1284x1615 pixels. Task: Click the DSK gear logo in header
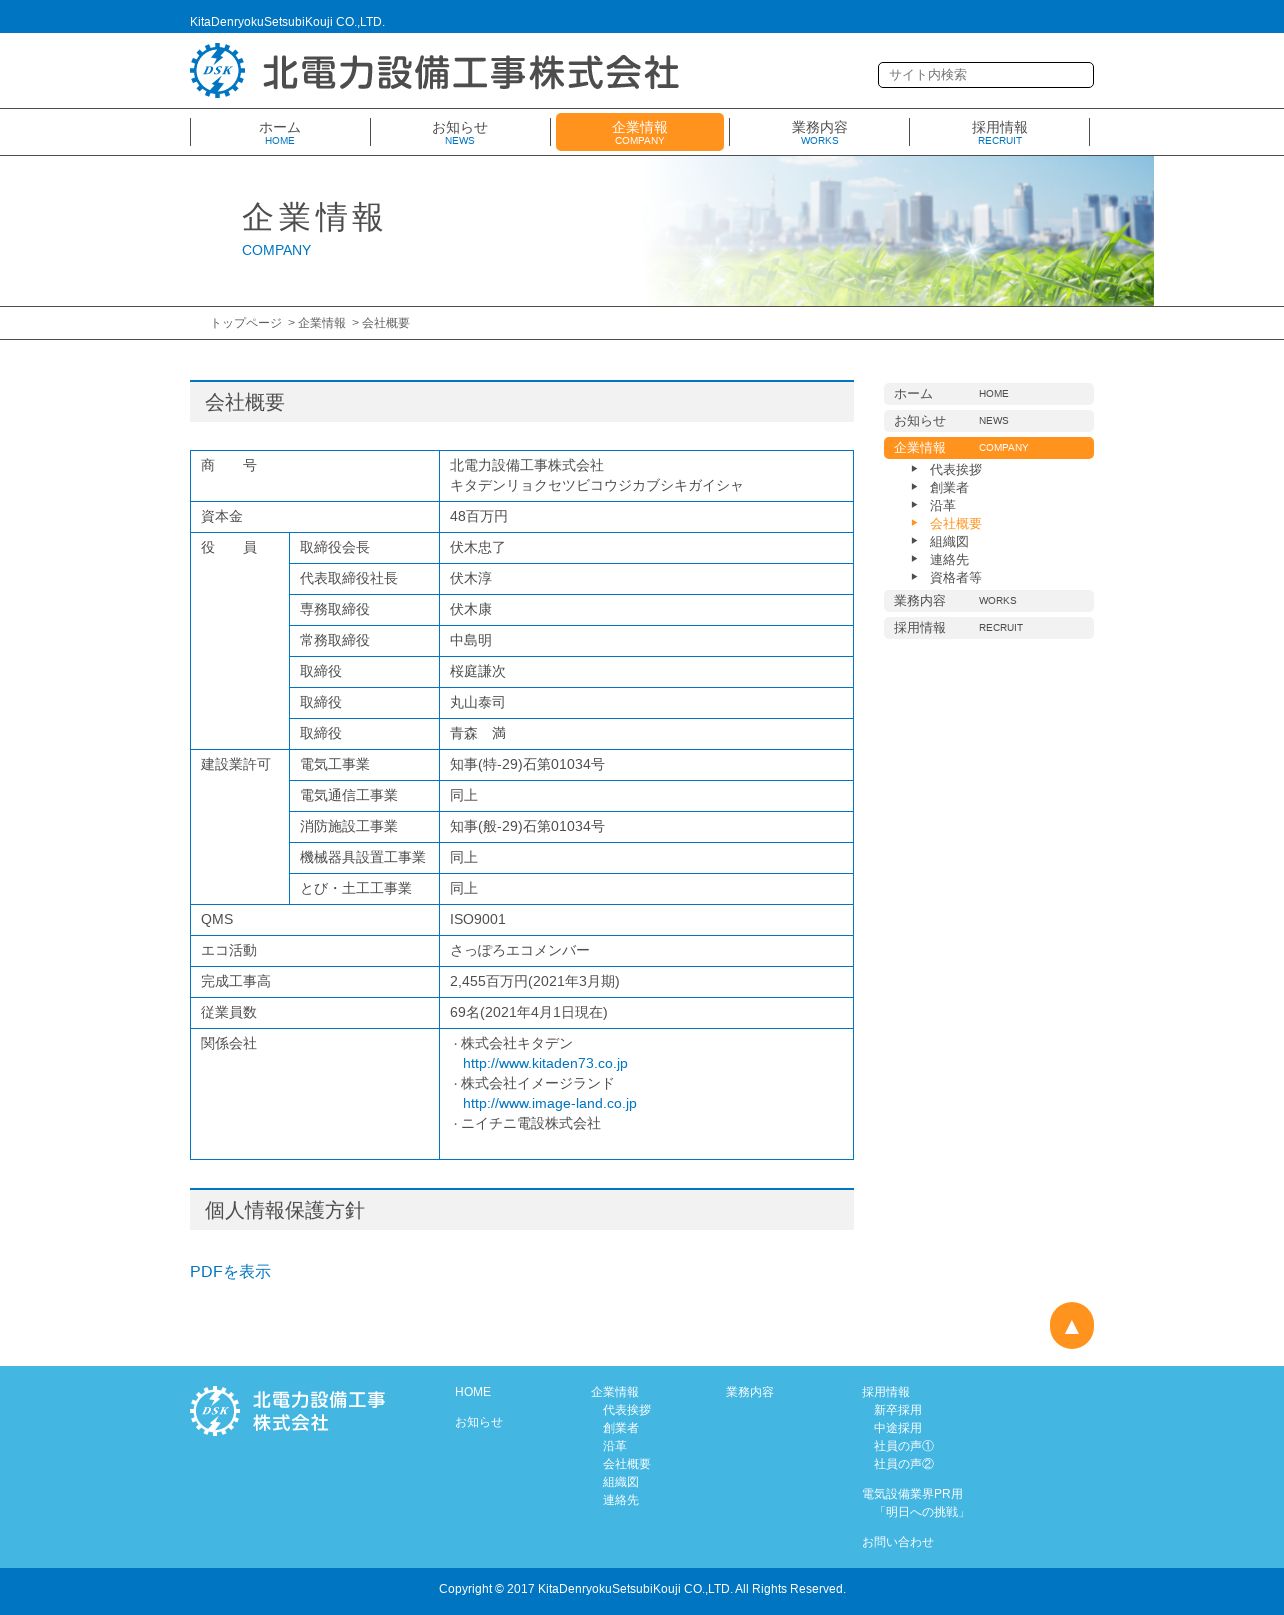pos(217,71)
